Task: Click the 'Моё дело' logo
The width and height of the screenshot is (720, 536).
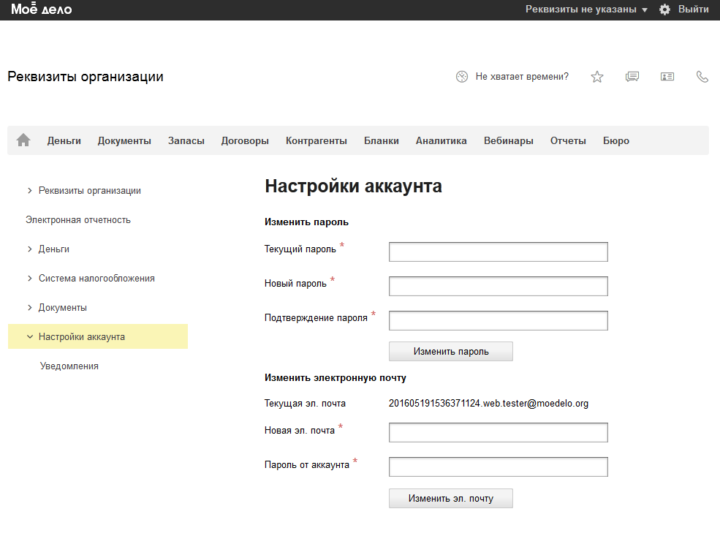Action: [x=41, y=9]
